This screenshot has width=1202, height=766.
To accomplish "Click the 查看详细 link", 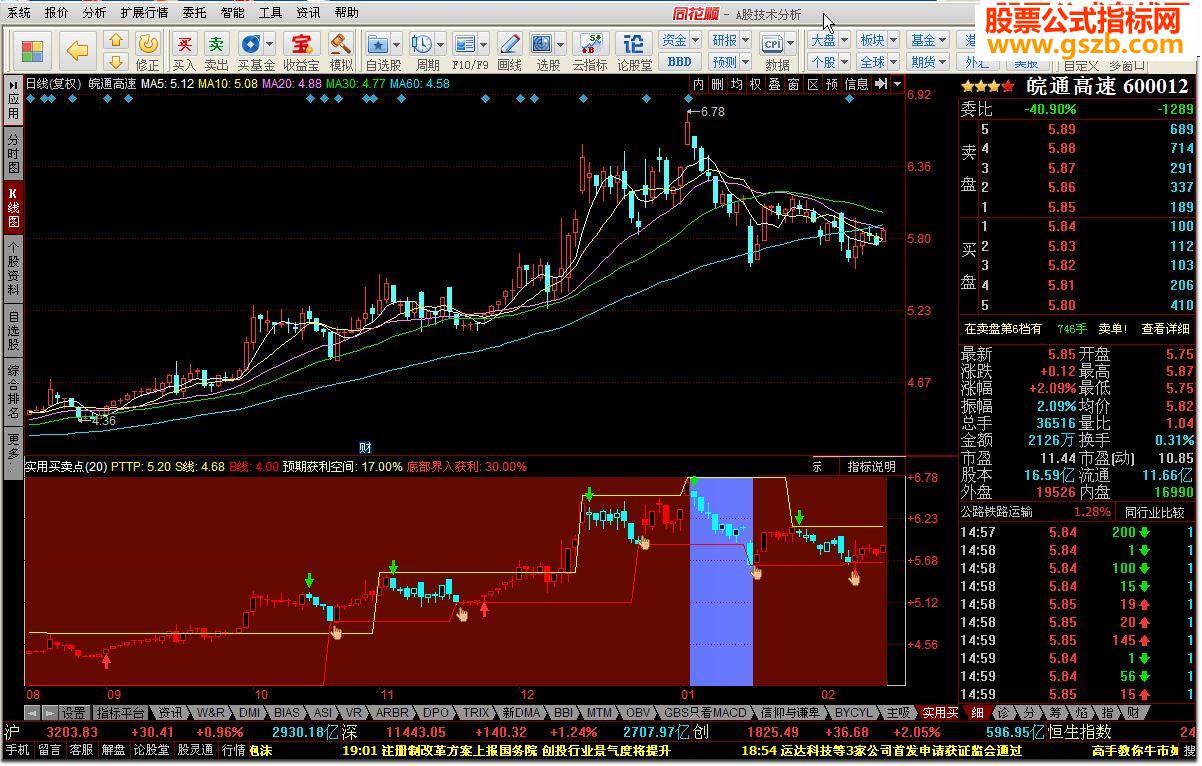I will tap(1166, 329).
